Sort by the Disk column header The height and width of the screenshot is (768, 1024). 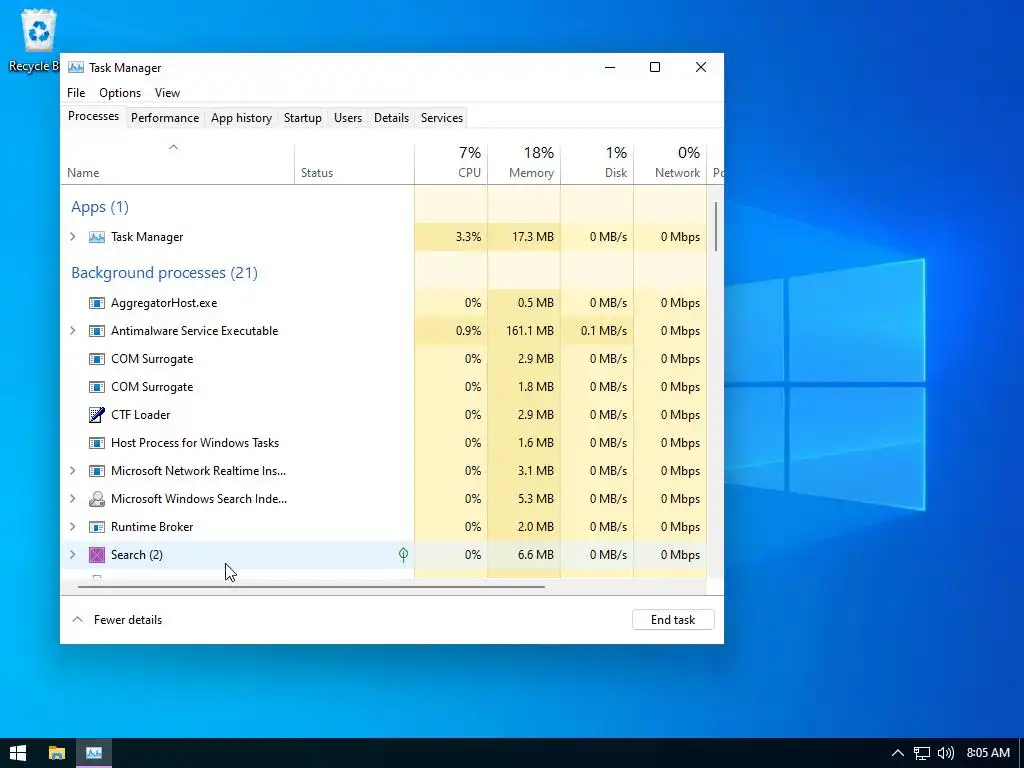click(x=597, y=163)
